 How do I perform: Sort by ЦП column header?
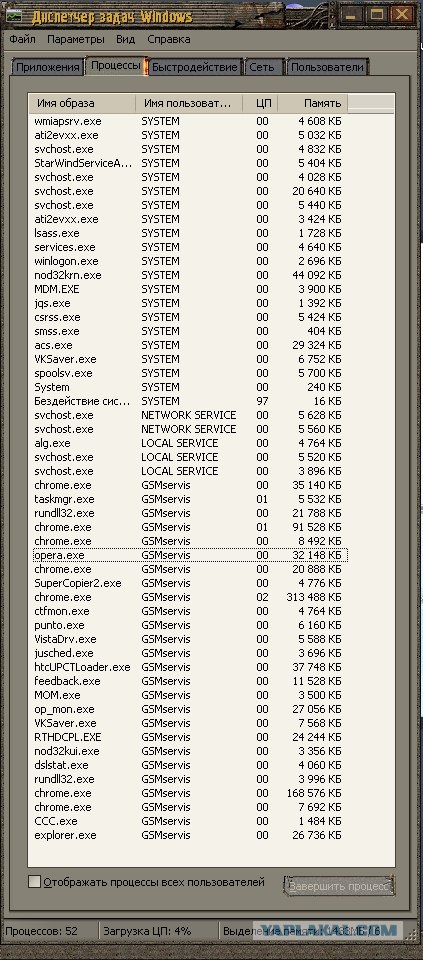coord(260,103)
